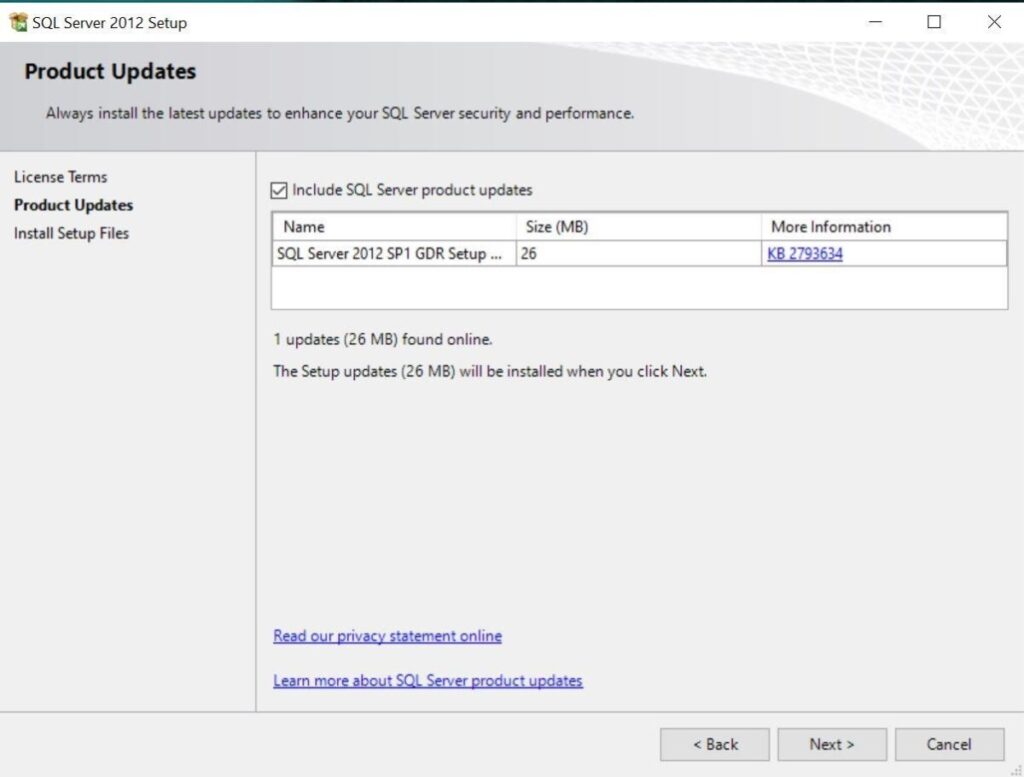Click the Next button to install updates
The height and width of the screenshot is (777, 1024).
830,744
